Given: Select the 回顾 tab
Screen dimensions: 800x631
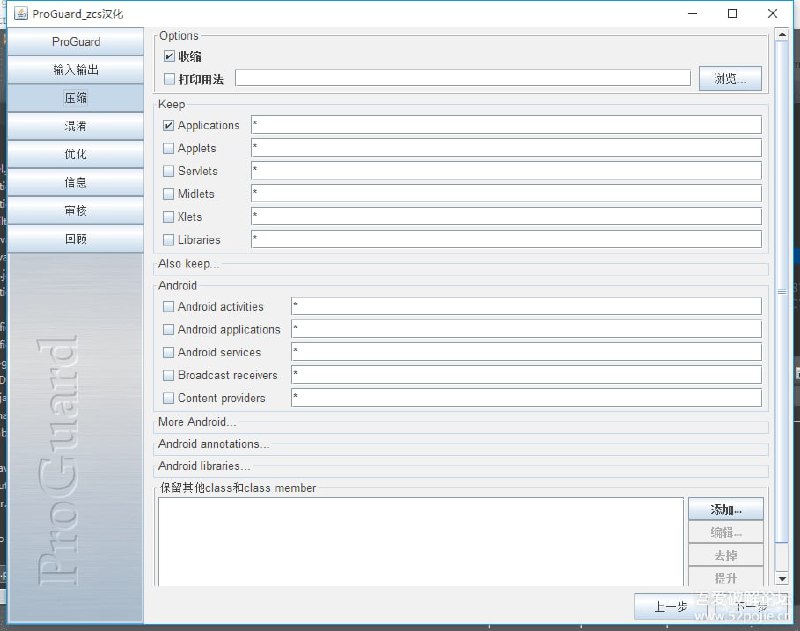Looking at the screenshot, I should coord(76,238).
